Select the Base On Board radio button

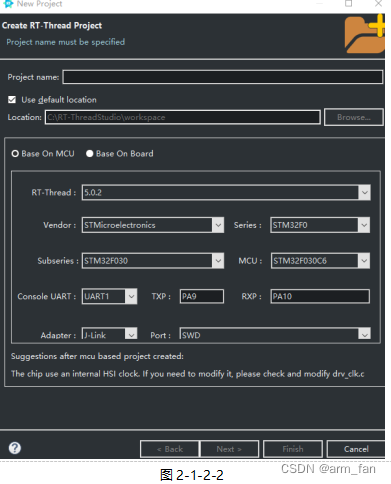pos(89,154)
